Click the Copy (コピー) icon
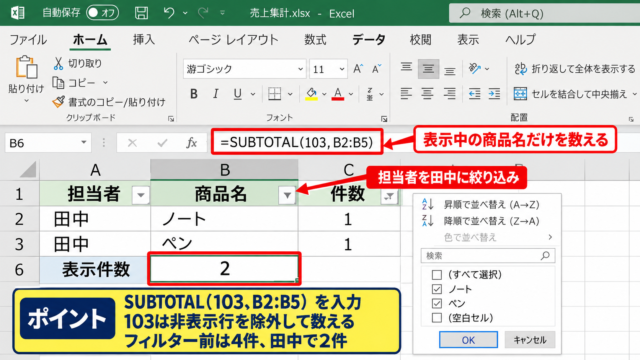This screenshot has width=640, height=360. click(58, 83)
